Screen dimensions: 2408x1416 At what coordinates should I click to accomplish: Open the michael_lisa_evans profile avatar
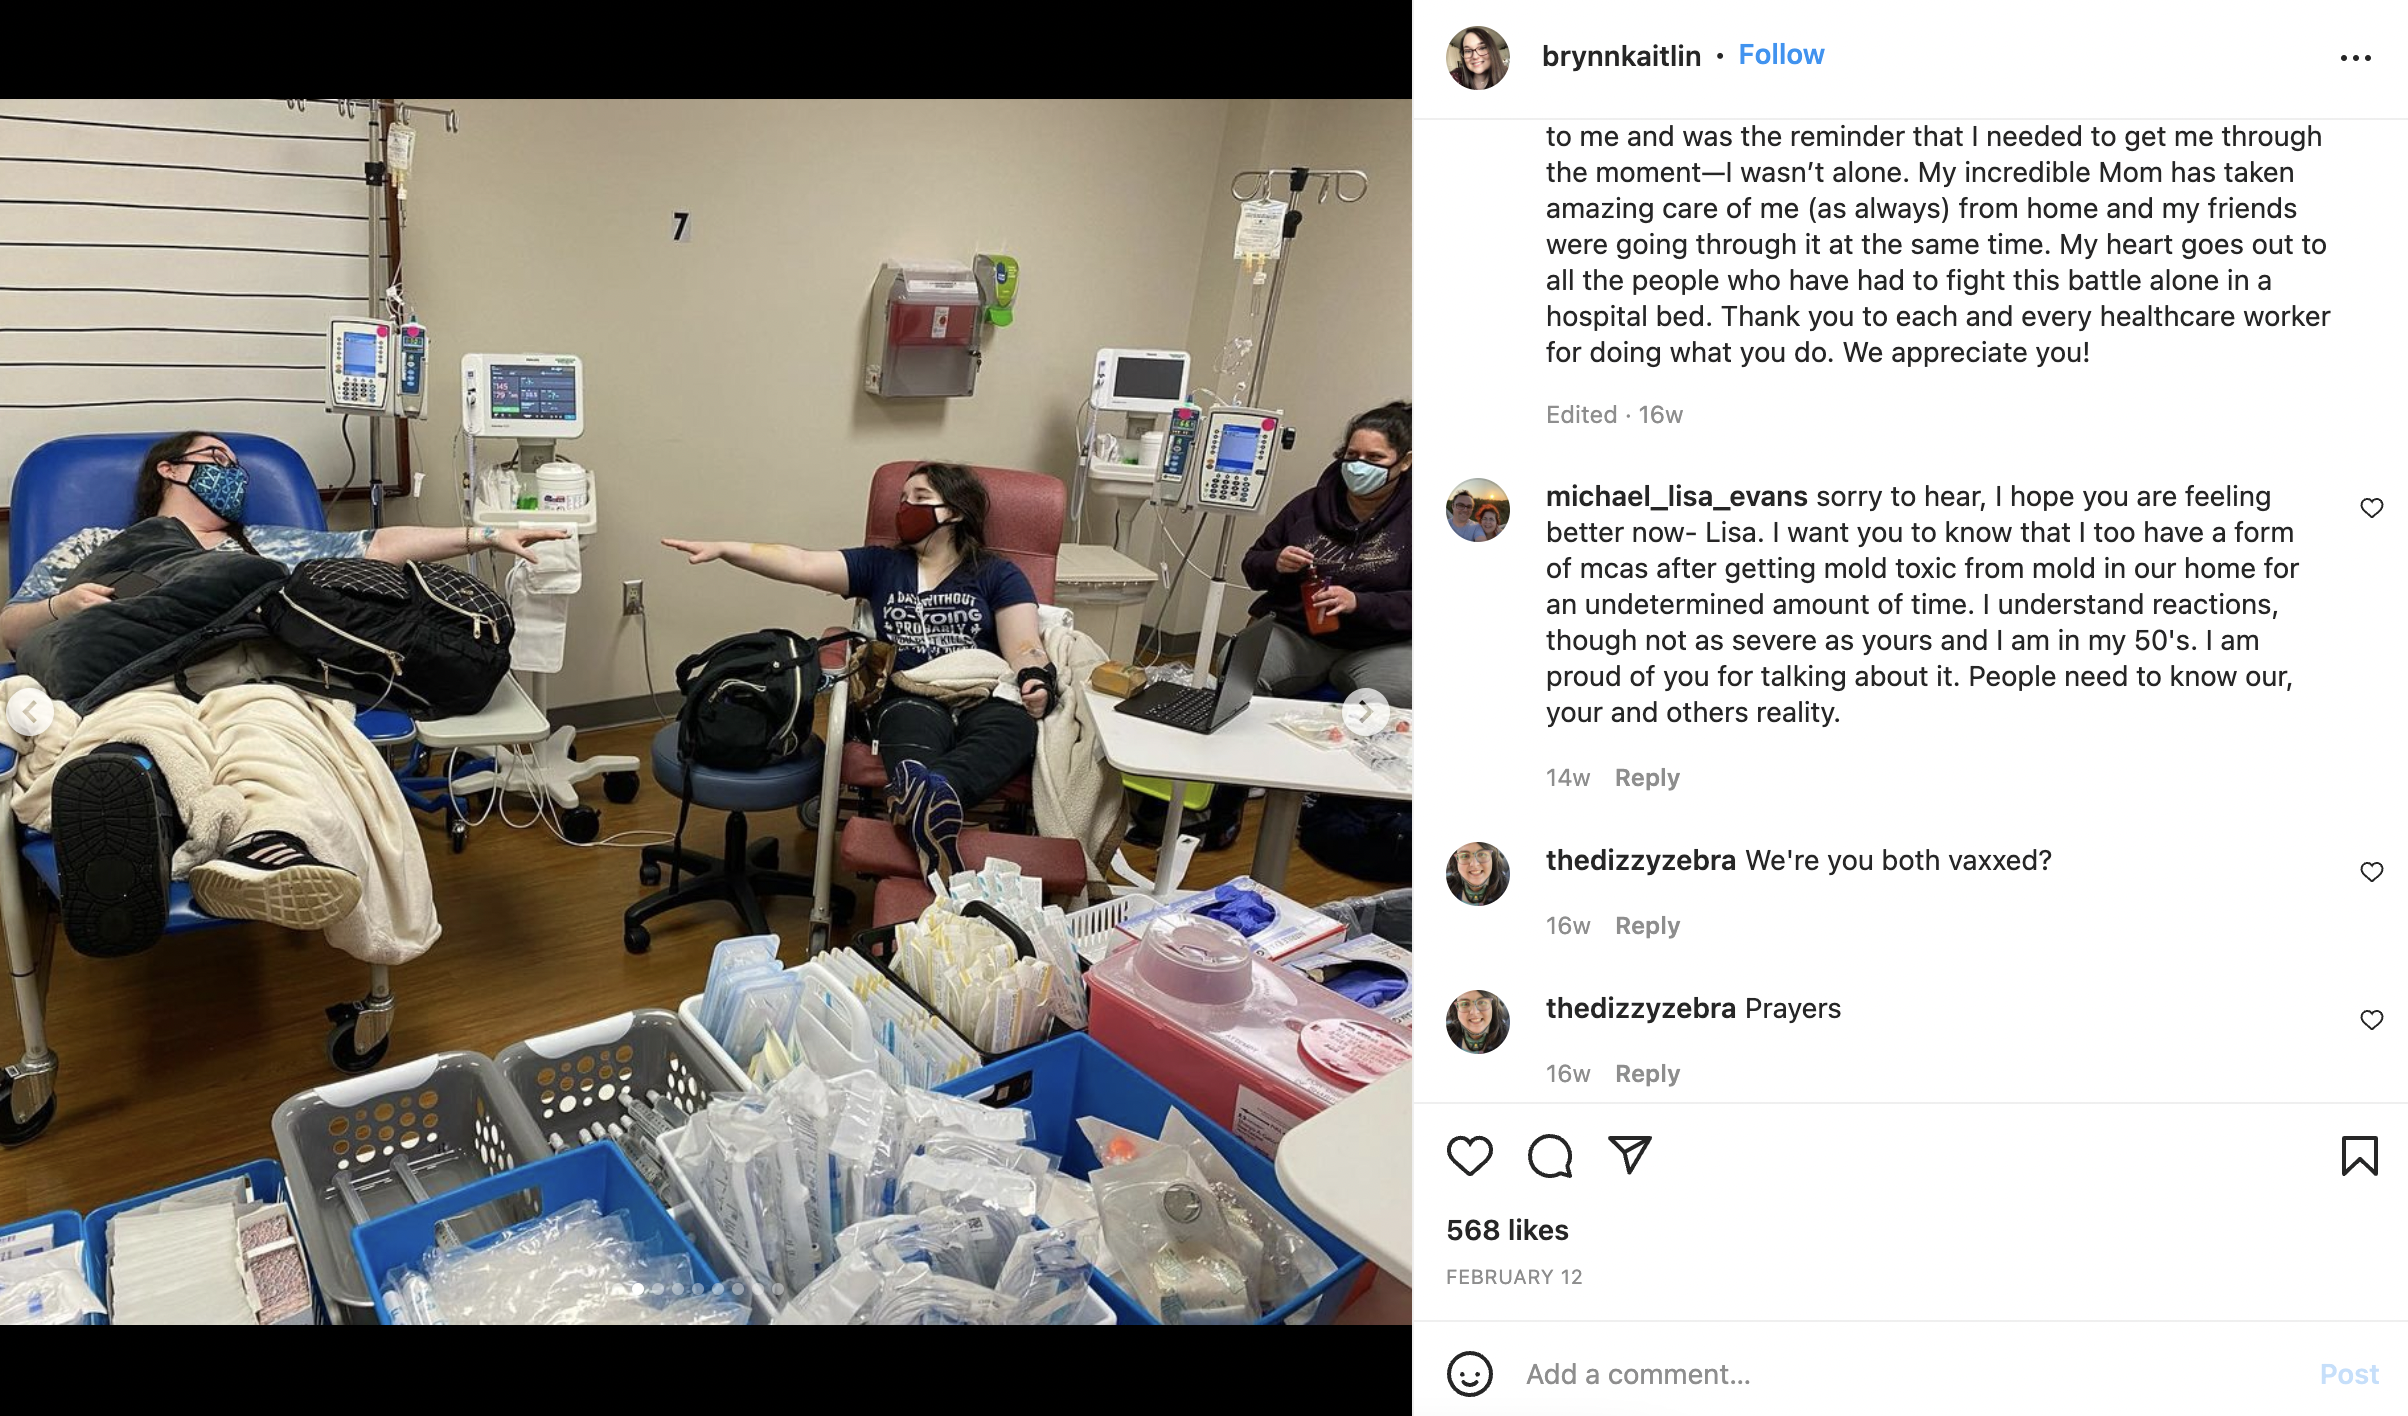1477,510
